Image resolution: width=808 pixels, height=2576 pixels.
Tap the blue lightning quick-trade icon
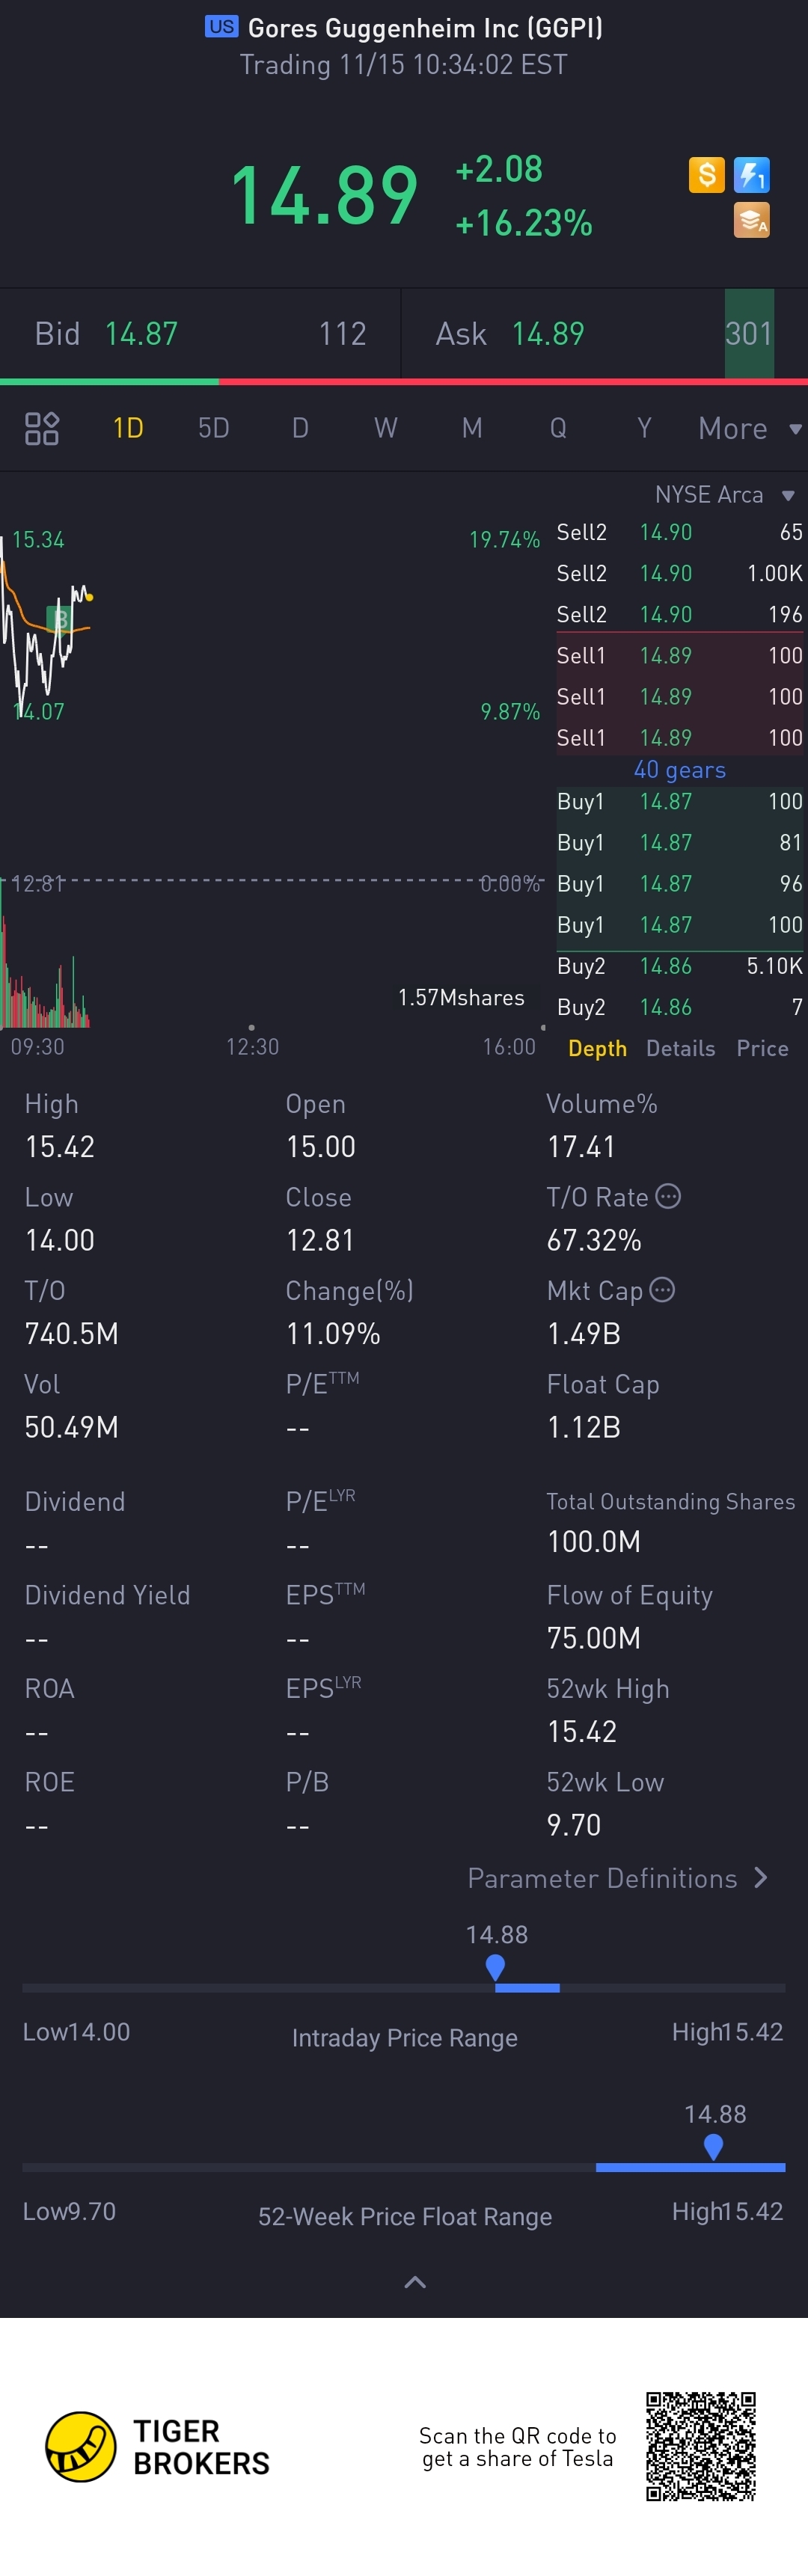[751, 175]
